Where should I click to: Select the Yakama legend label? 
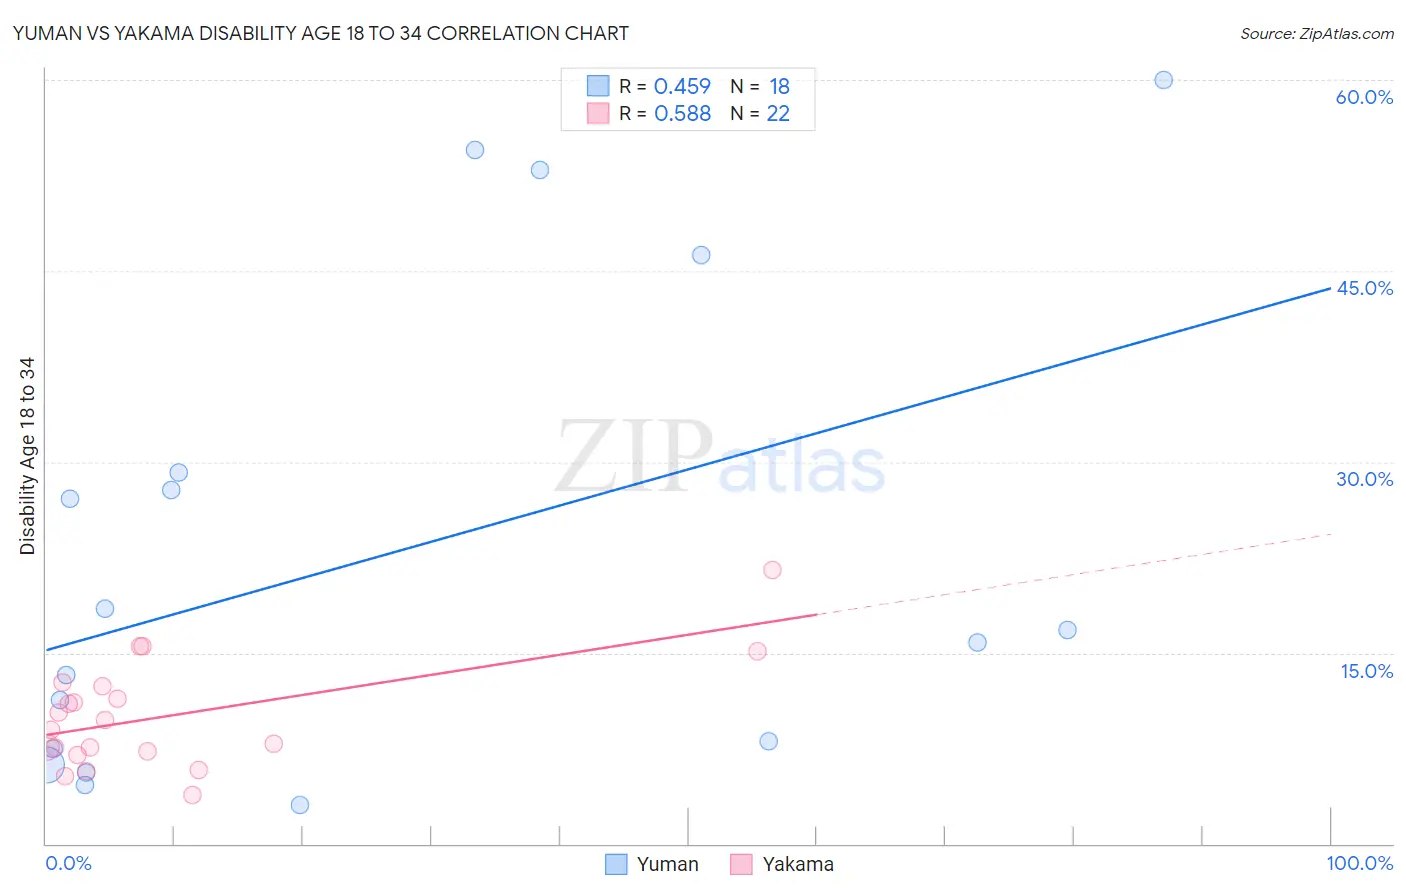[798, 864]
